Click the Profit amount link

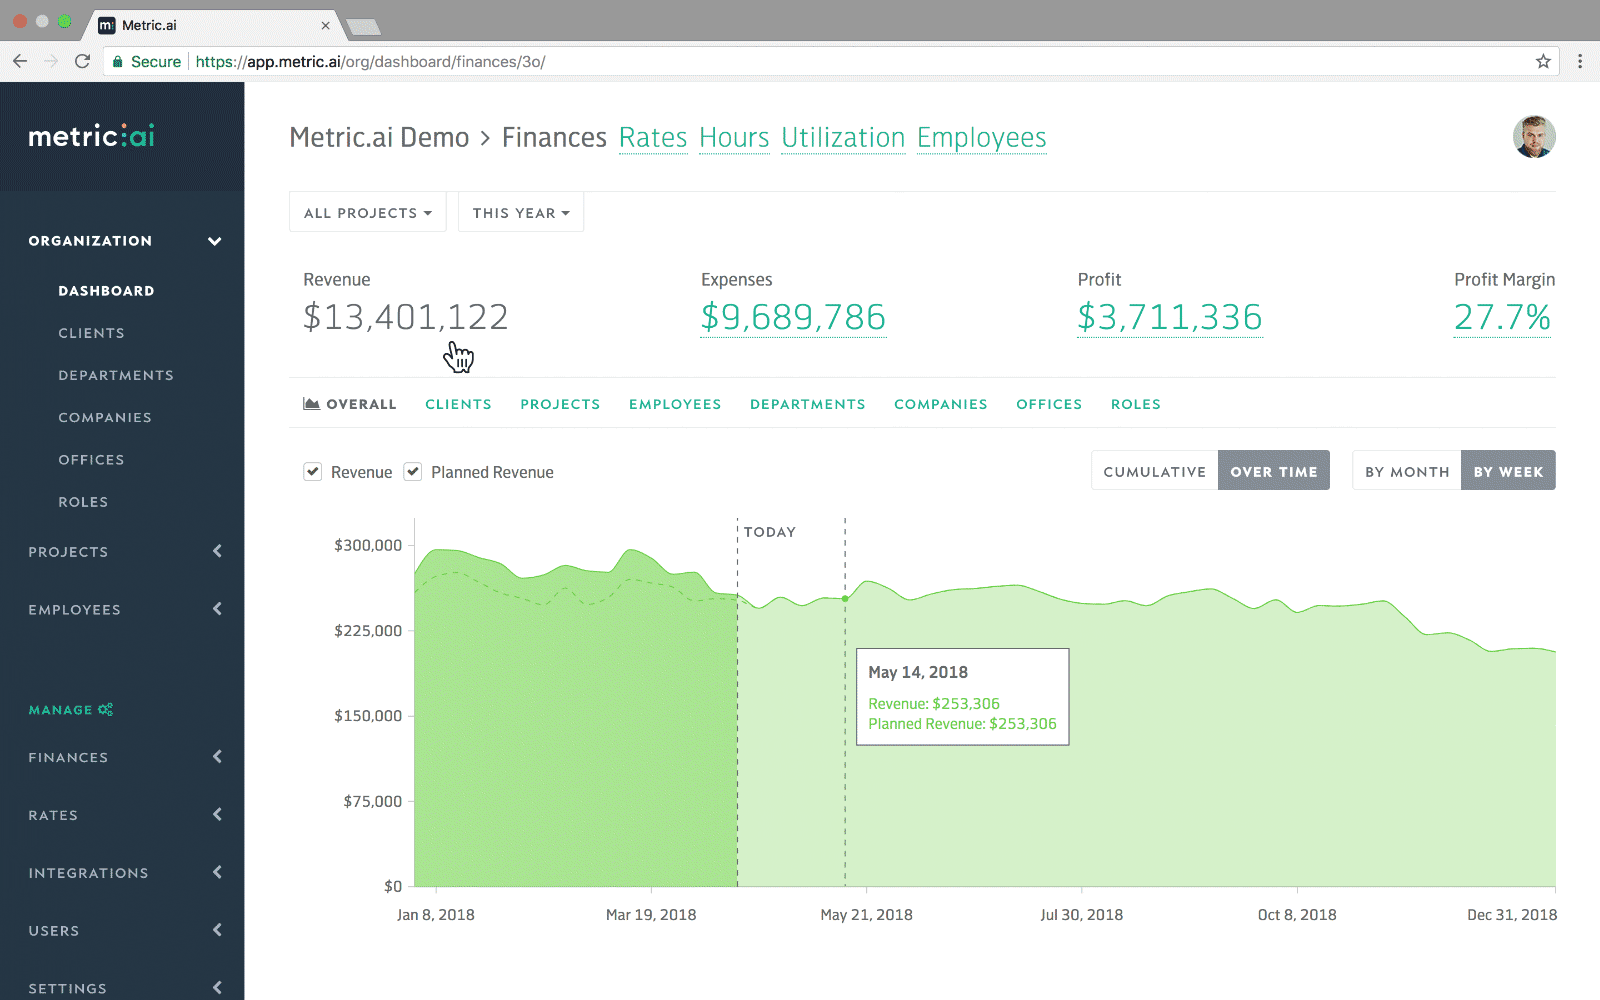pos(1169,318)
